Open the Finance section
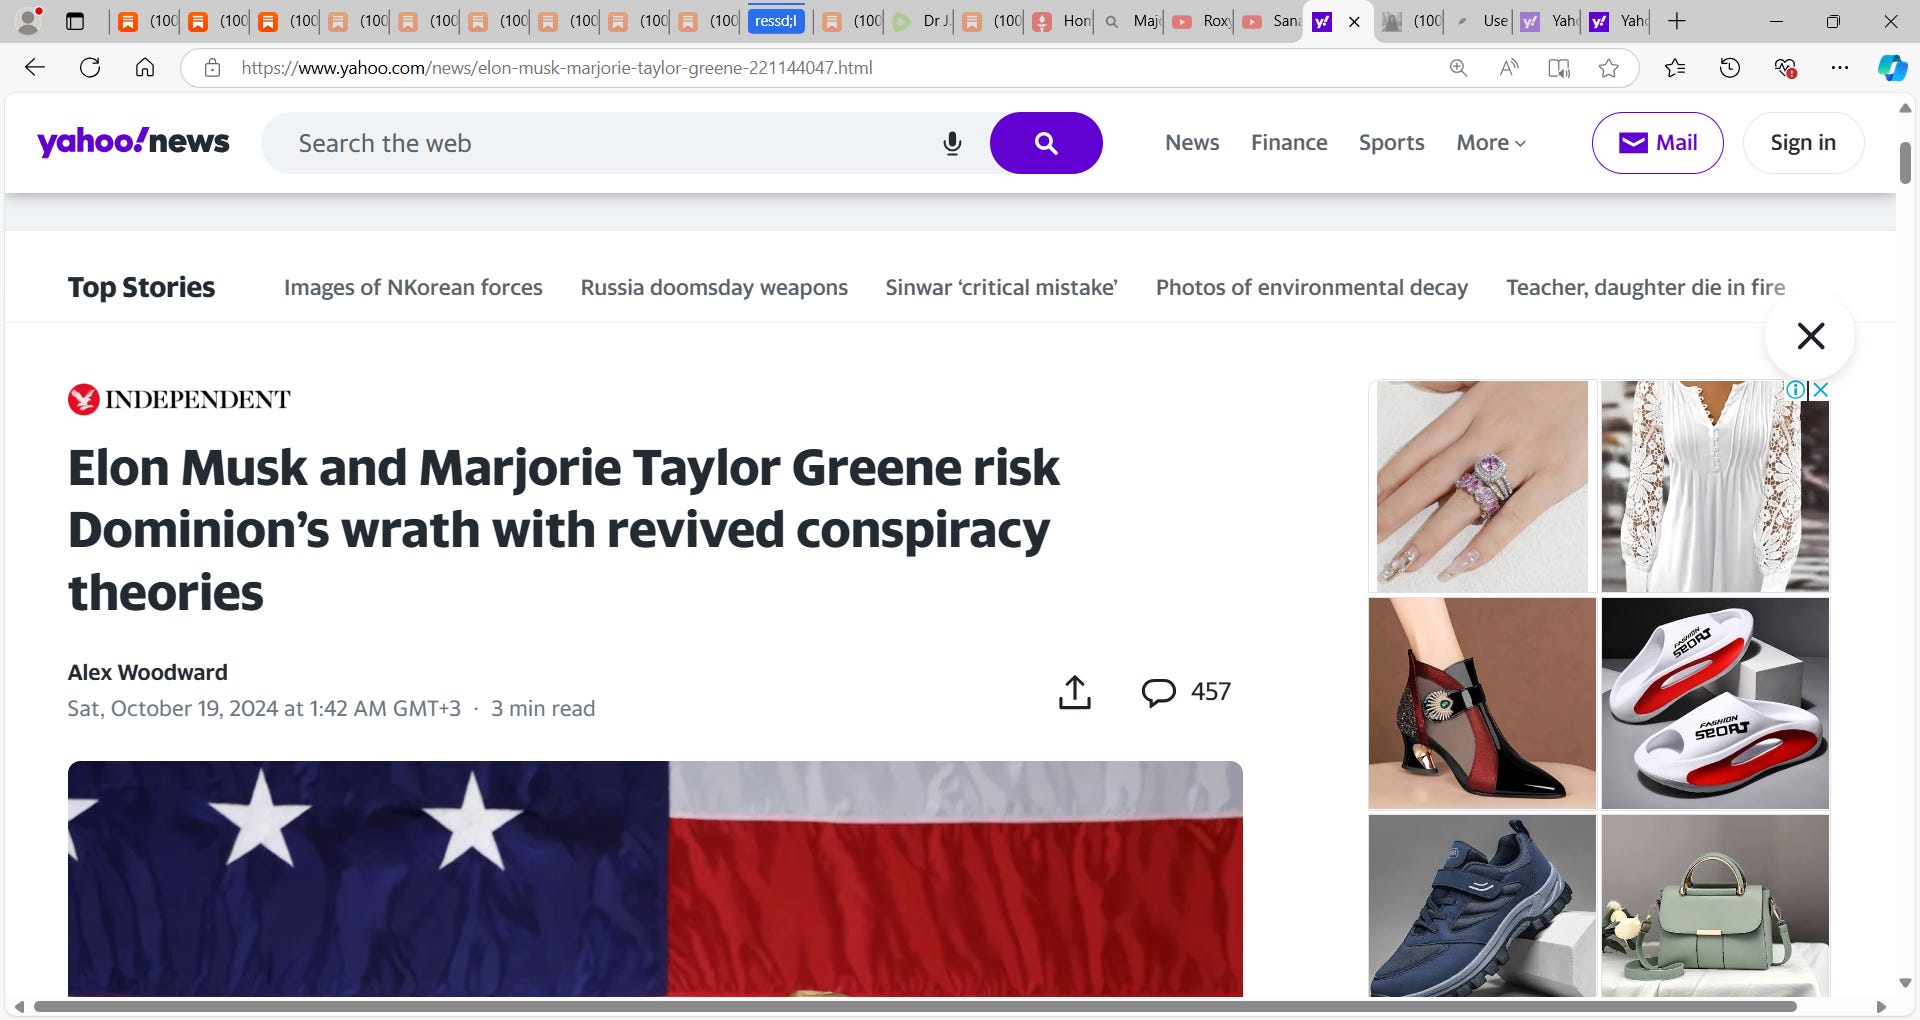1920x1020 pixels. coord(1289,143)
